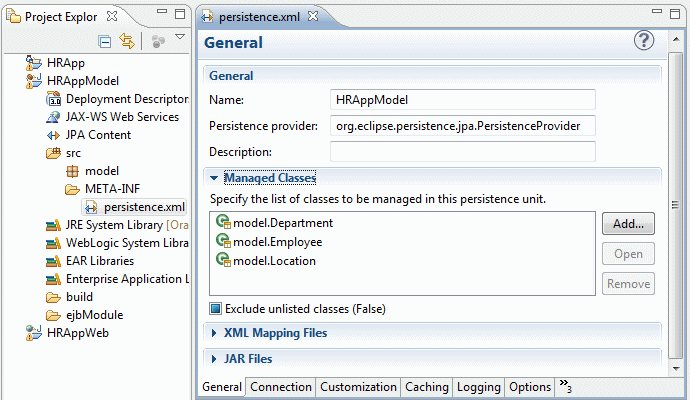The width and height of the screenshot is (690, 400).
Task: Click the Deployment Descriptor icon
Action: pyautogui.click(x=55, y=99)
